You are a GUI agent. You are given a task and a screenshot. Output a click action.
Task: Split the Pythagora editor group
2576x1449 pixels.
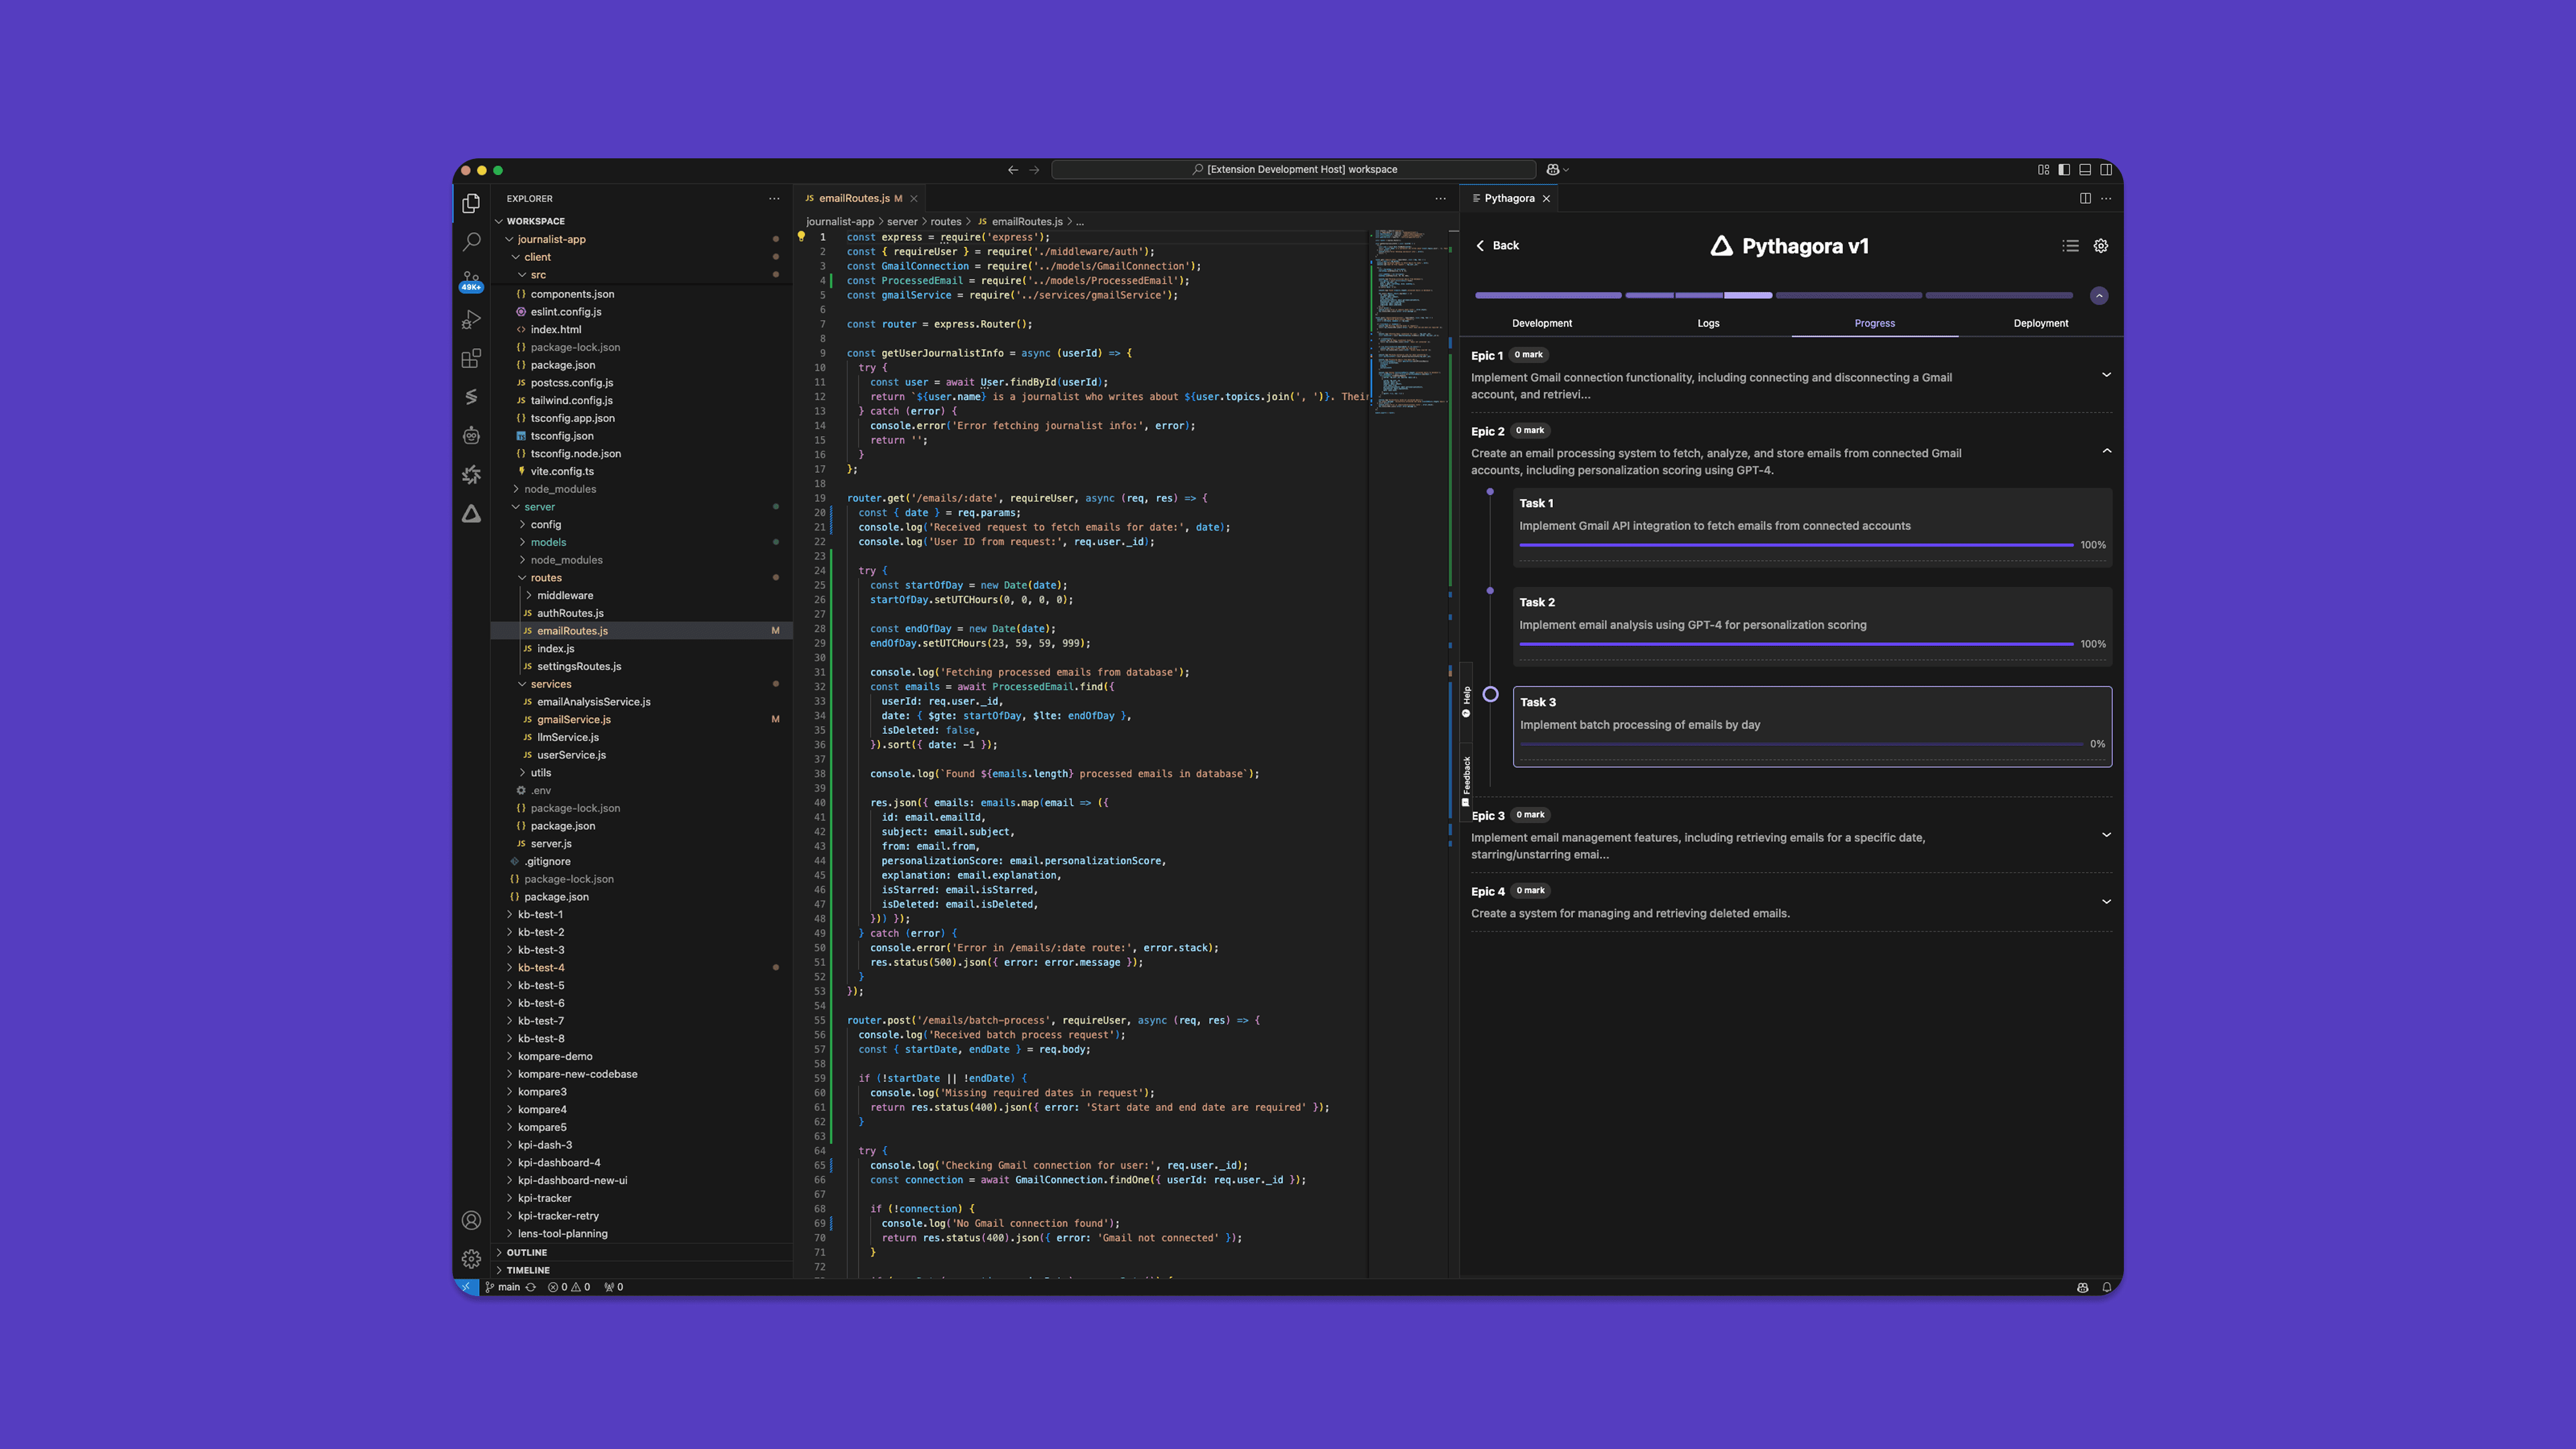(x=2085, y=198)
